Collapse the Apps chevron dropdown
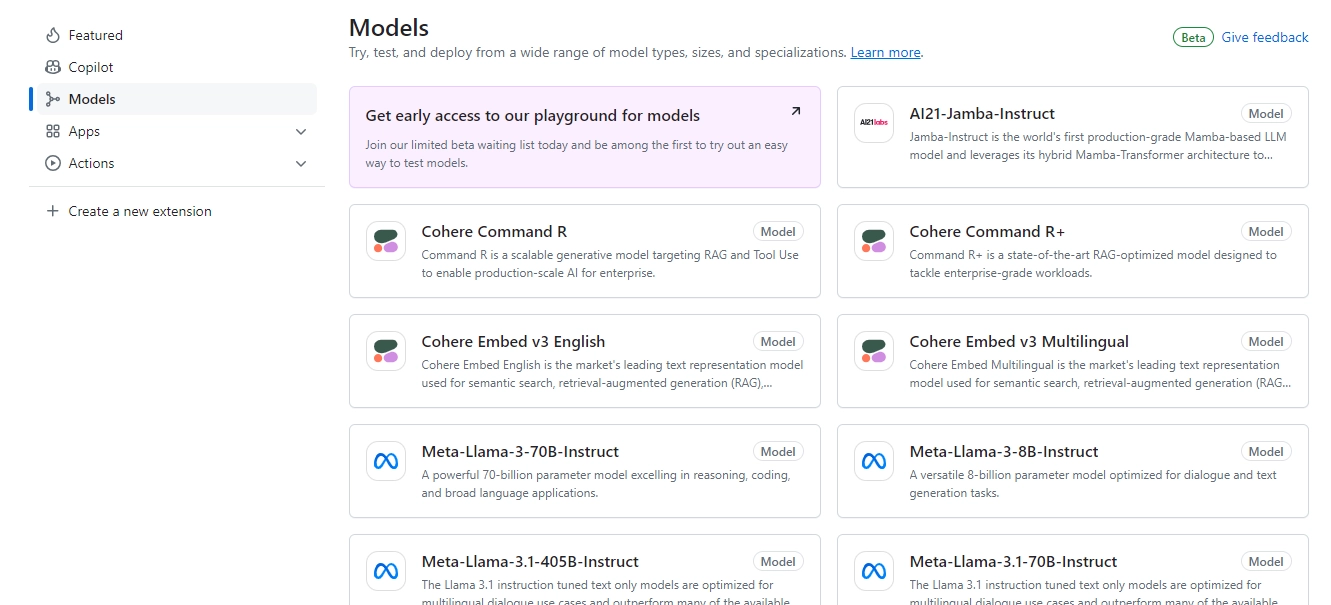The width and height of the screenshot is (1331, 605). coord(301,131)
